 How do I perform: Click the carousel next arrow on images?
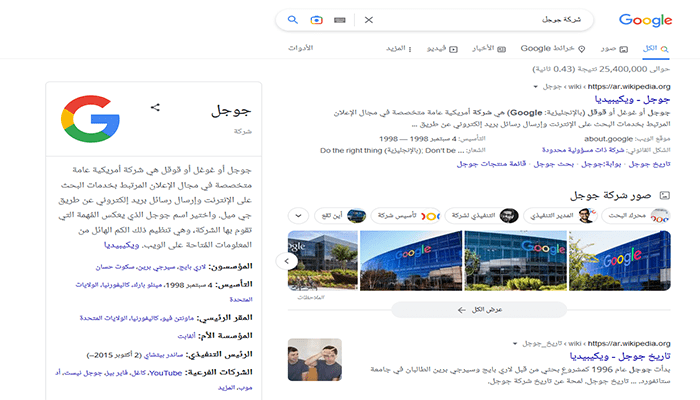(x=287, y=261)
